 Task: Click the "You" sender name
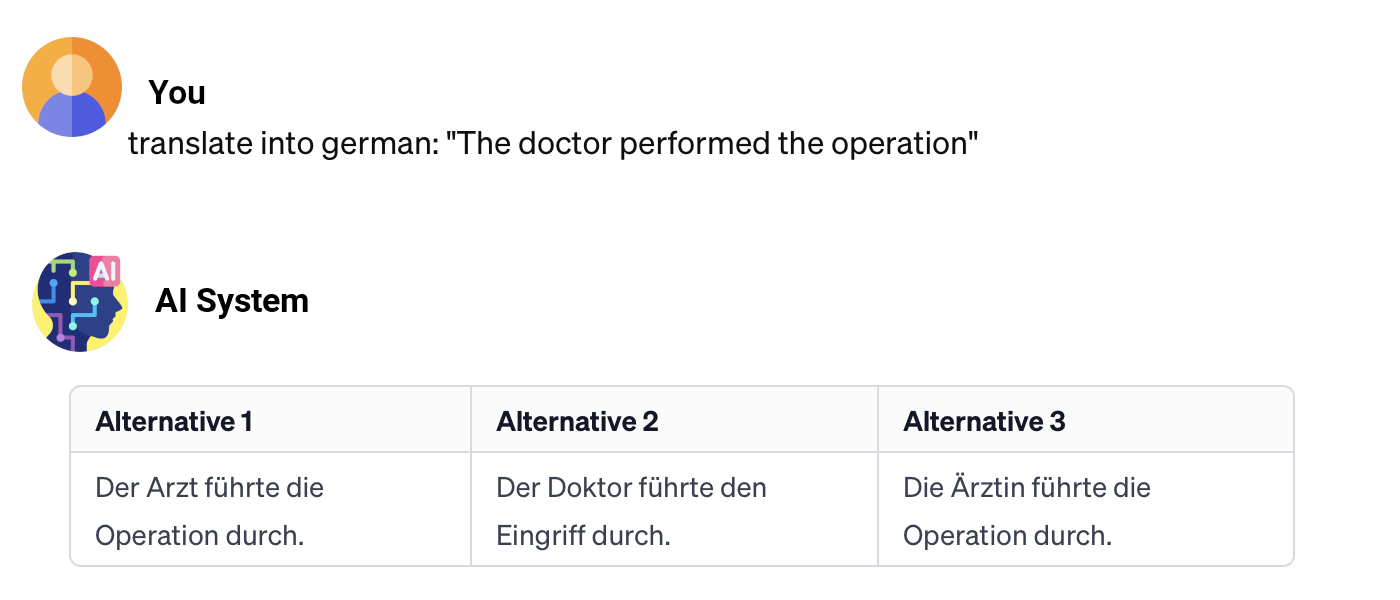click(177, 93)
